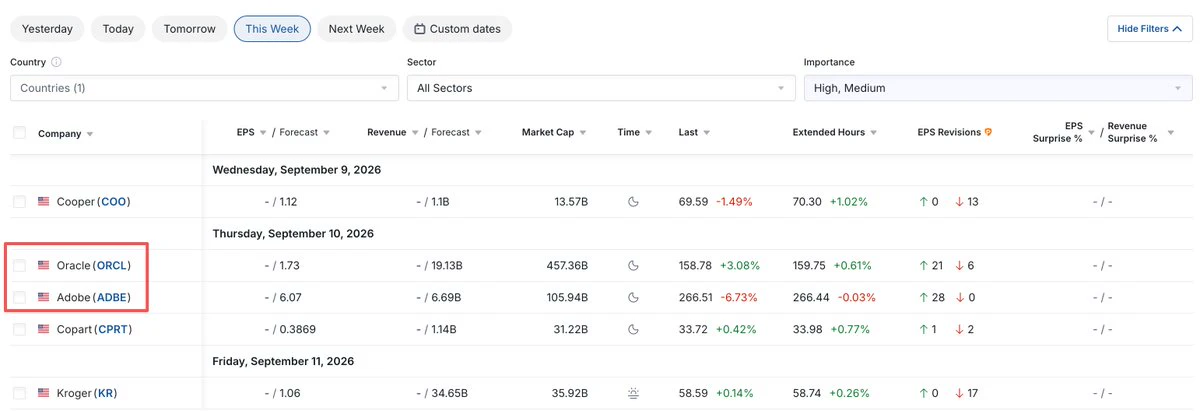
Task: Sort by Company column arrow
Action: [x=90, y=134]
